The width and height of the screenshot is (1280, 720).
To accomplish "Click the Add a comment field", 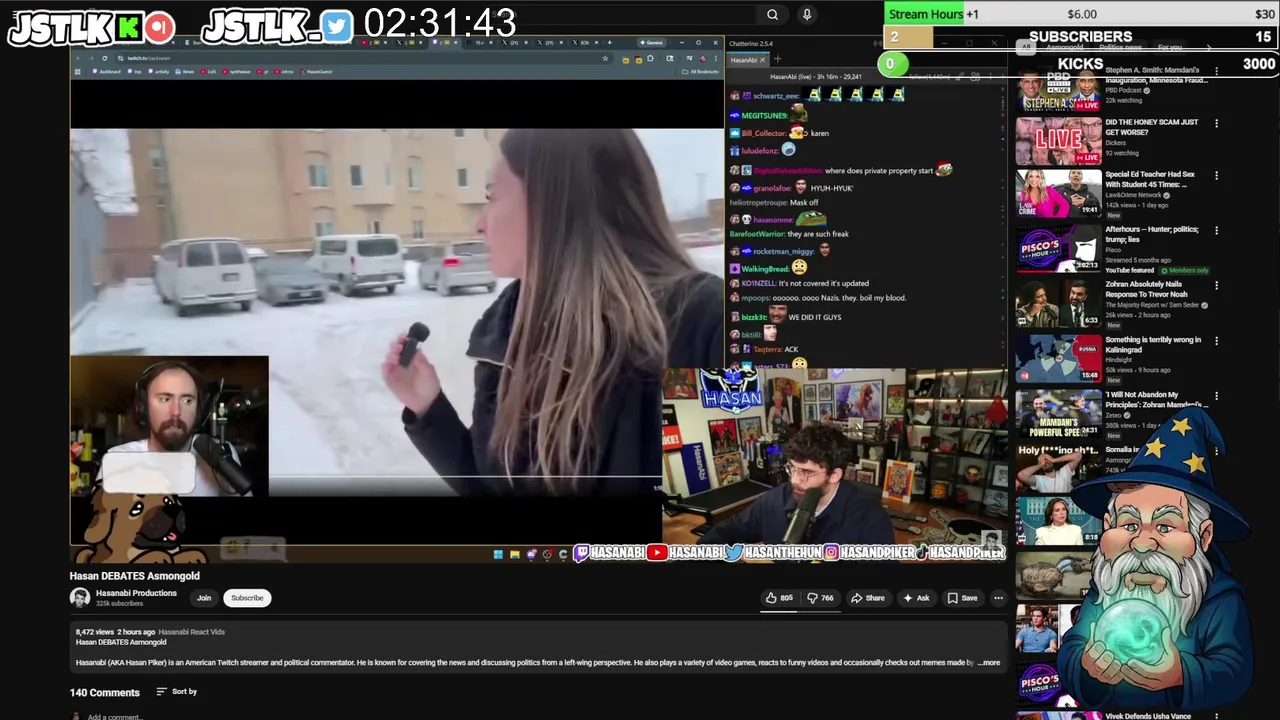I will click(114, 716).
